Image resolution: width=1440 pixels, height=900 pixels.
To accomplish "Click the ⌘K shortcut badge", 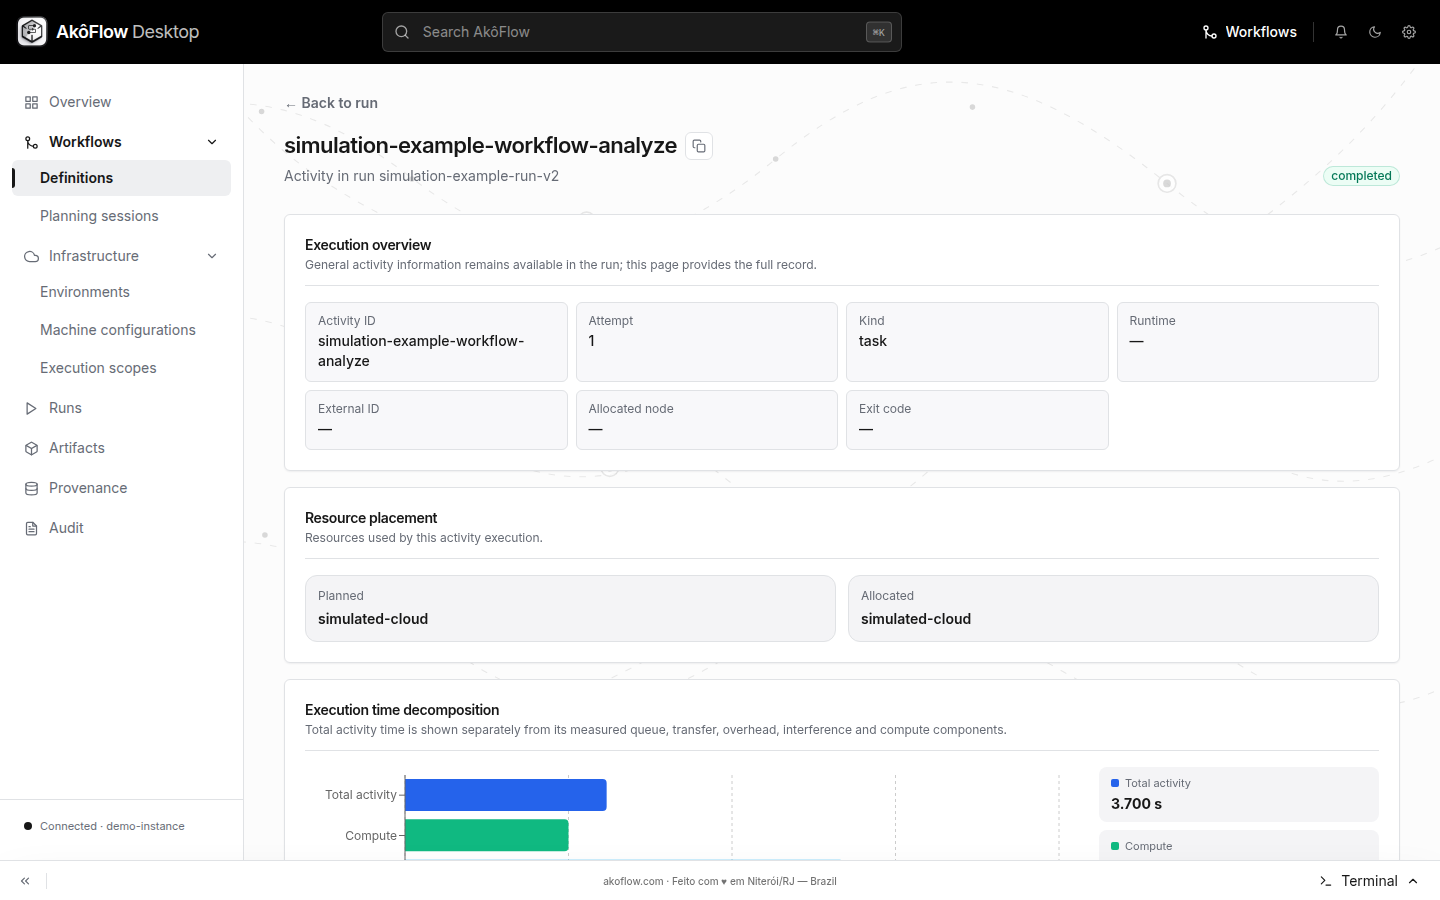I will click(x=878, y=32).
